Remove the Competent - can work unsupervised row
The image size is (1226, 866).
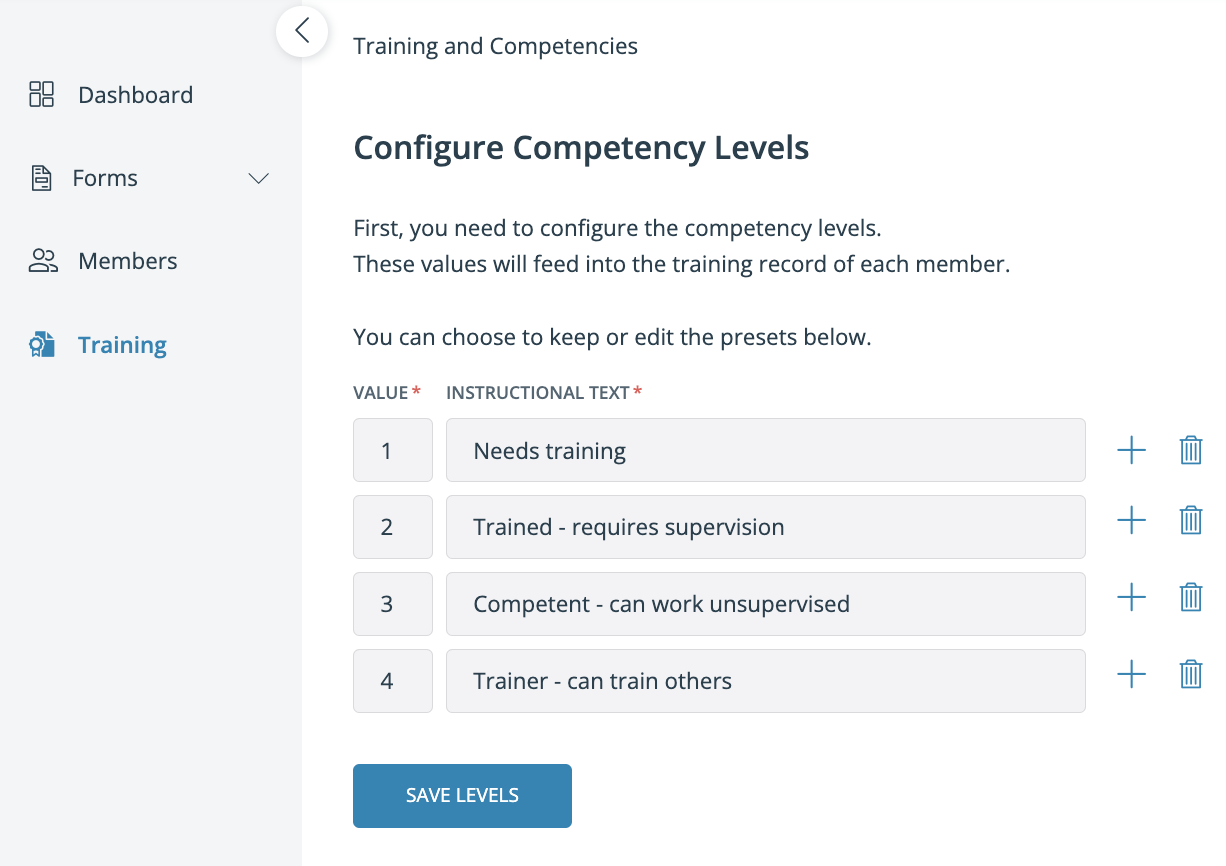1190,597
